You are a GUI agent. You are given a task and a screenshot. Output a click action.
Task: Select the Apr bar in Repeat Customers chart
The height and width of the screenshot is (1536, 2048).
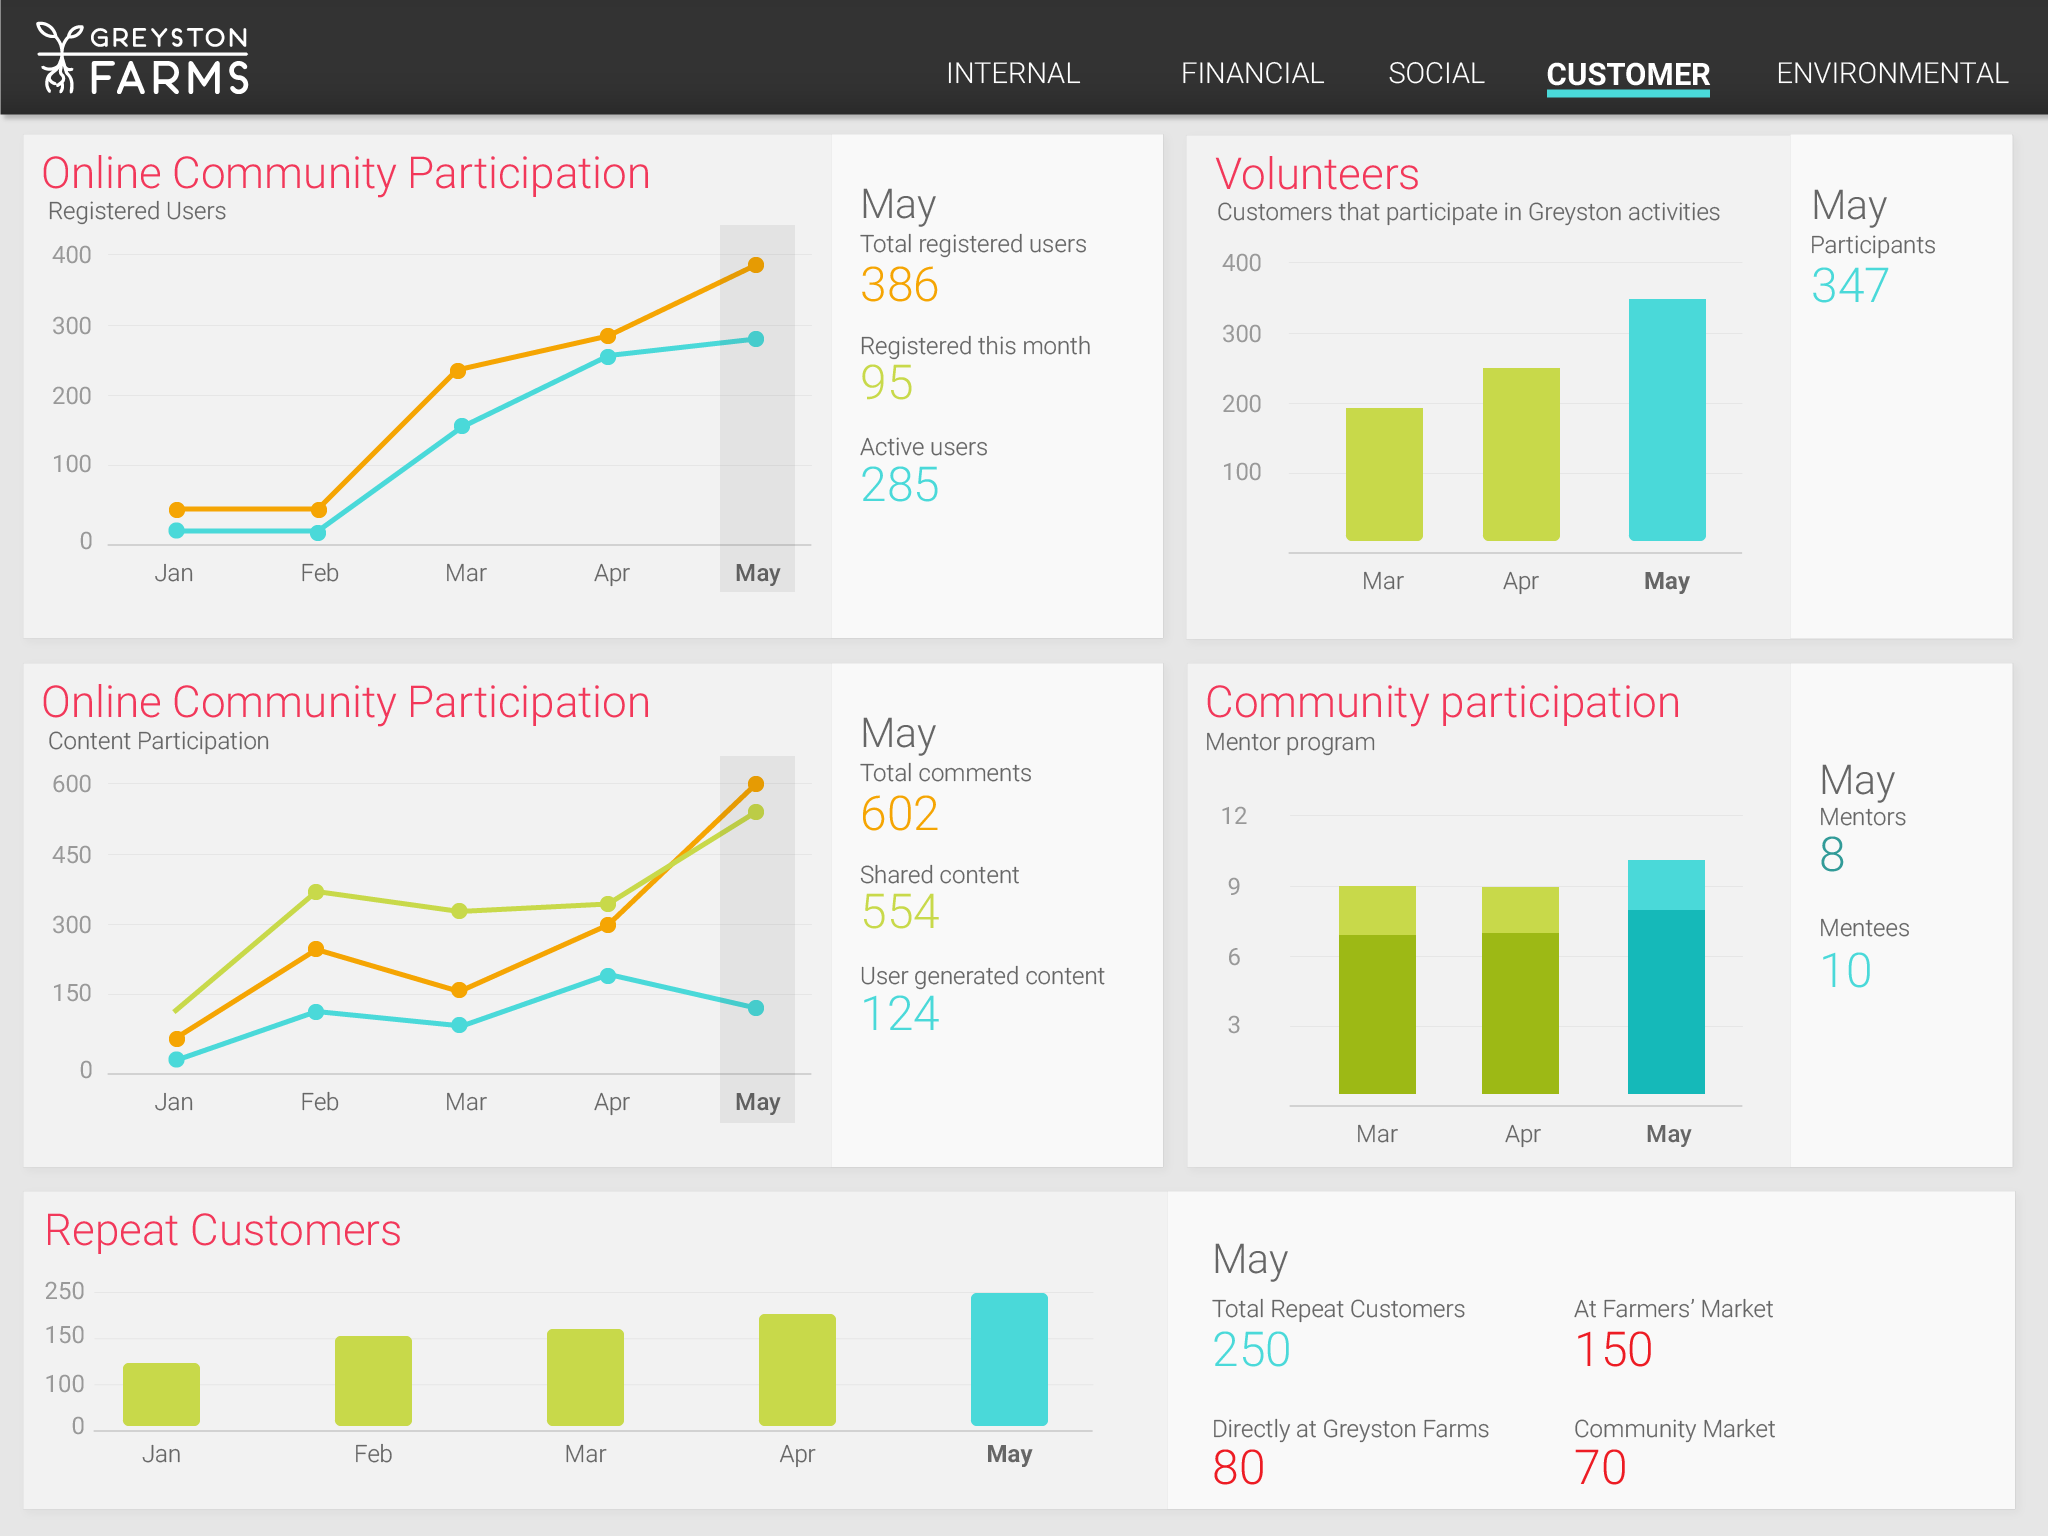click(797, 1370)
